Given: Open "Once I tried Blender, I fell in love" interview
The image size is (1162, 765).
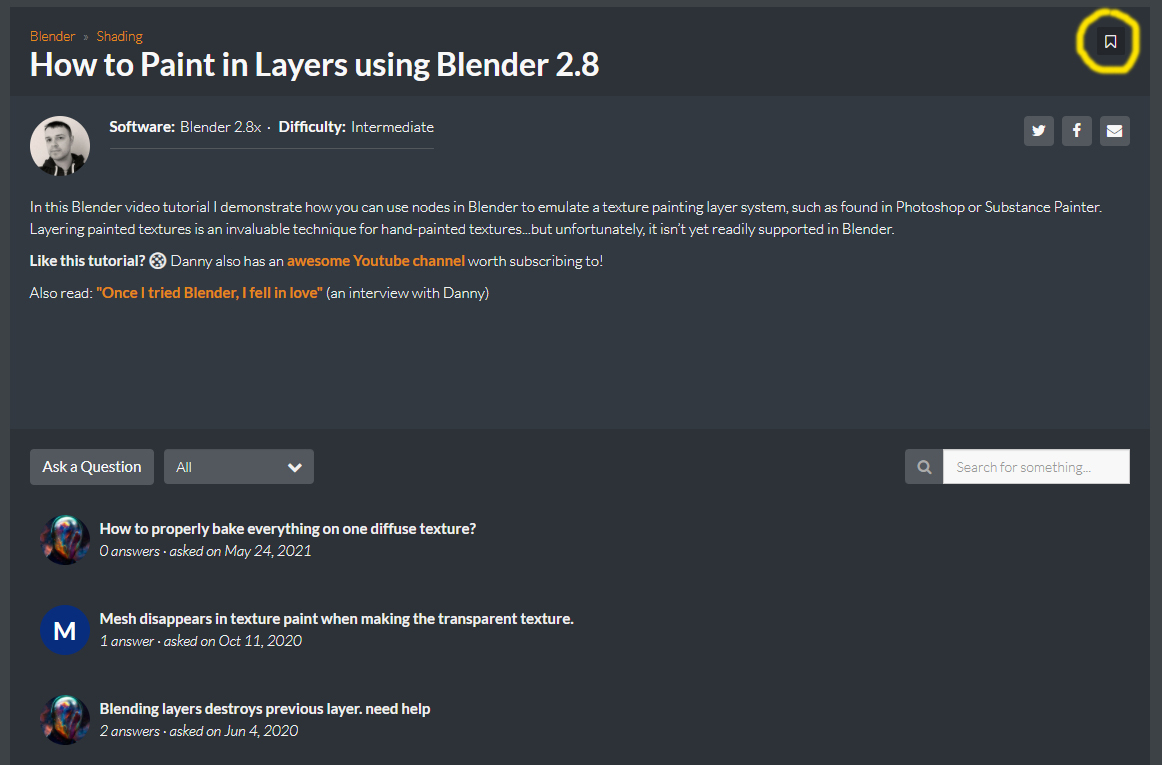Looking at the screenshot, I should tap(209, 293).
